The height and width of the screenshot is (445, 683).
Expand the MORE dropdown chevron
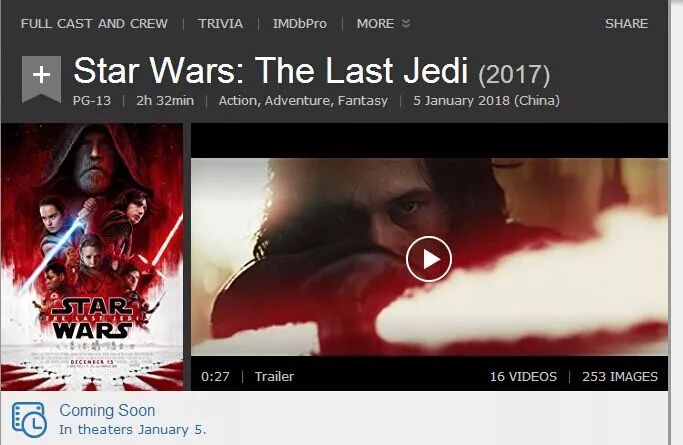tap(406, 24)
